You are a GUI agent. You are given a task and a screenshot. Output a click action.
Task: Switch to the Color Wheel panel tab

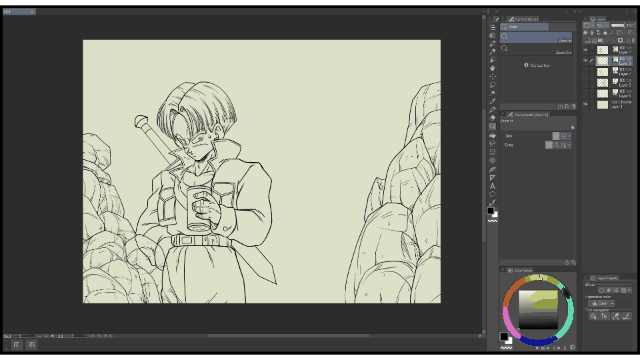521,270
